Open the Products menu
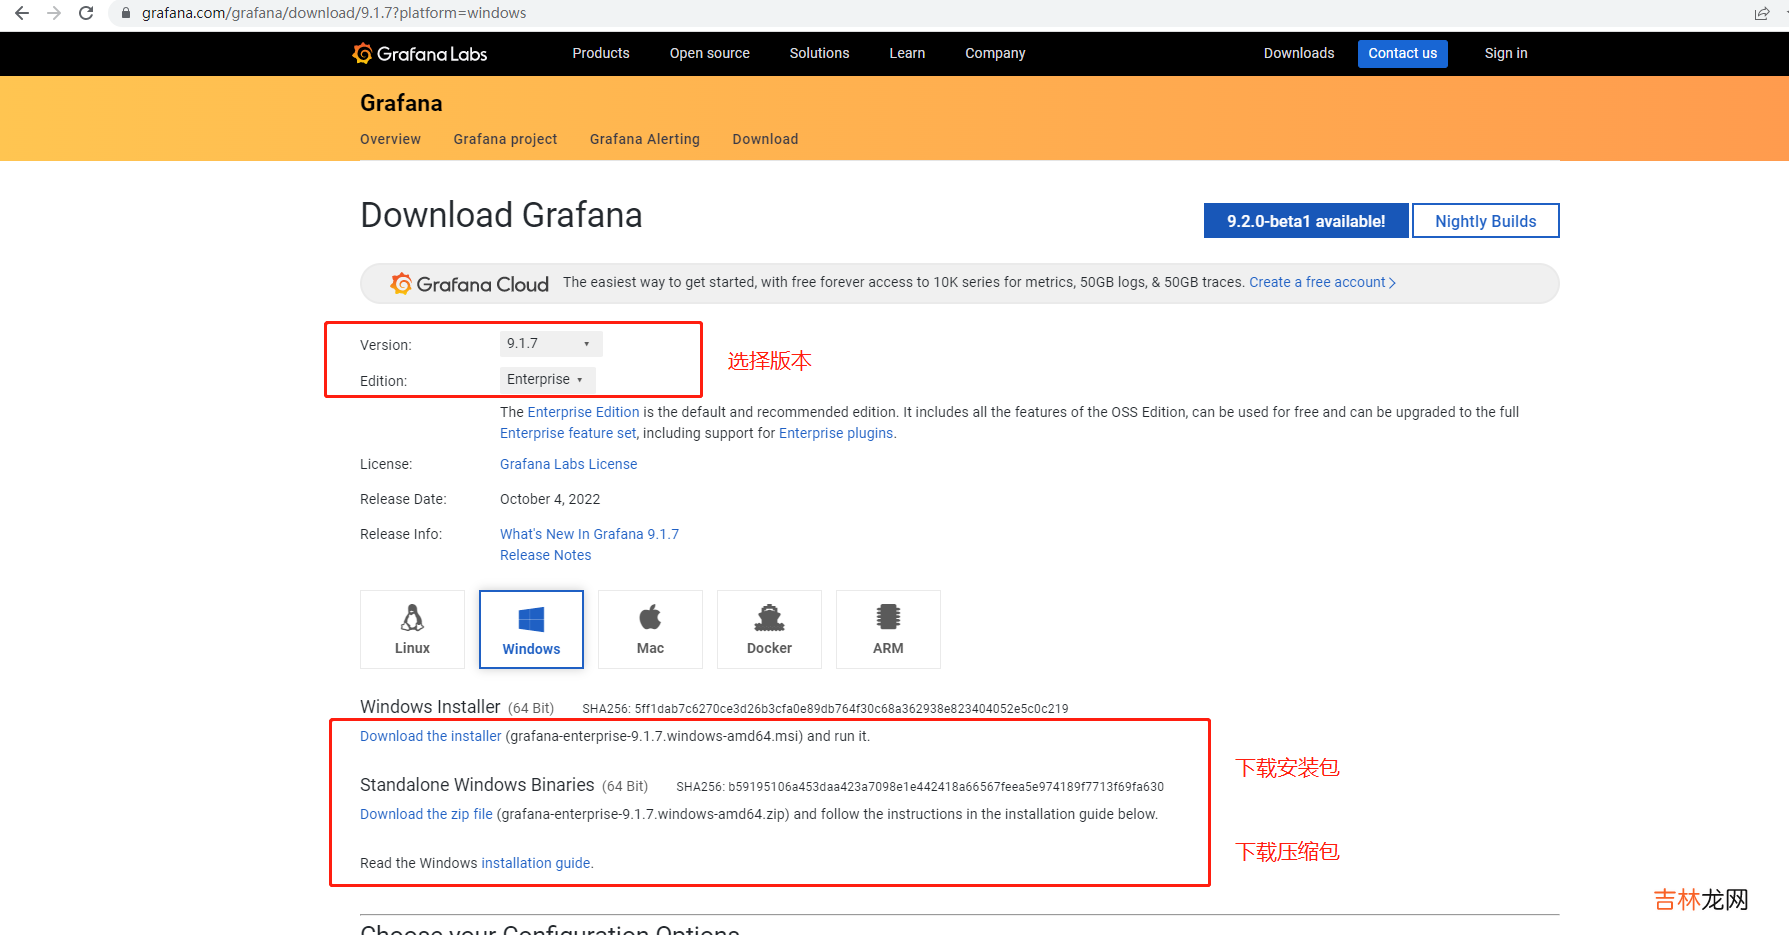 (x=601, y=53)
